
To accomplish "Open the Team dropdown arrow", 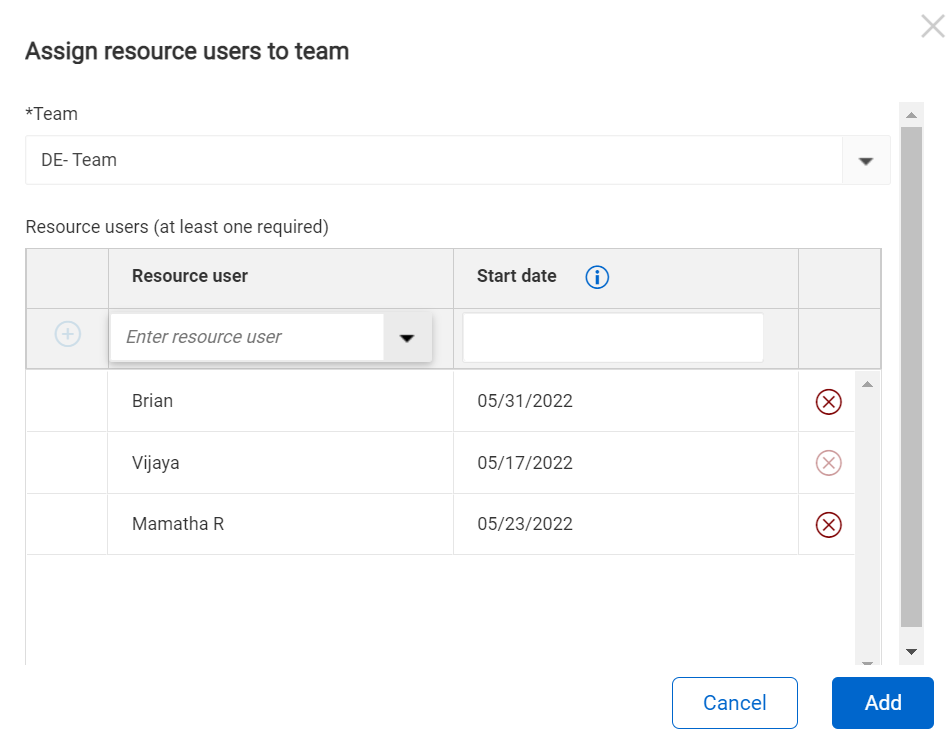I will tap(866, 161).
